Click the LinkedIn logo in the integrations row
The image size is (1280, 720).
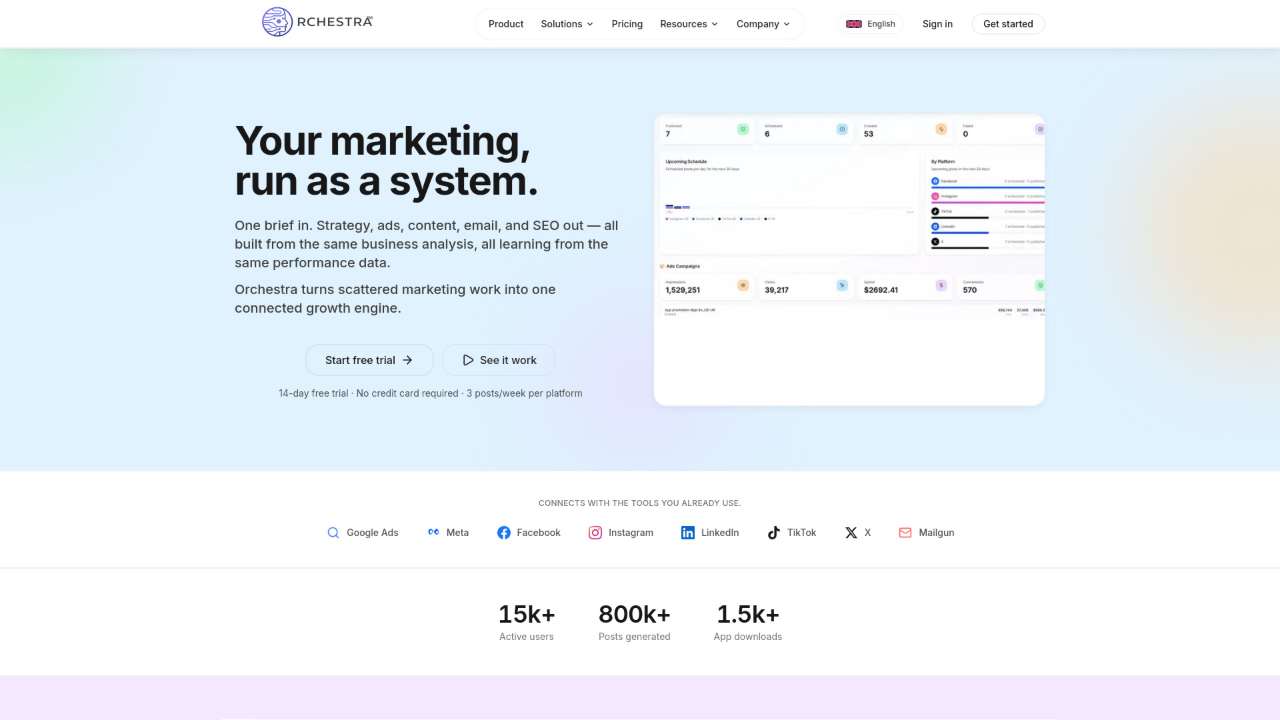(688, 533)
